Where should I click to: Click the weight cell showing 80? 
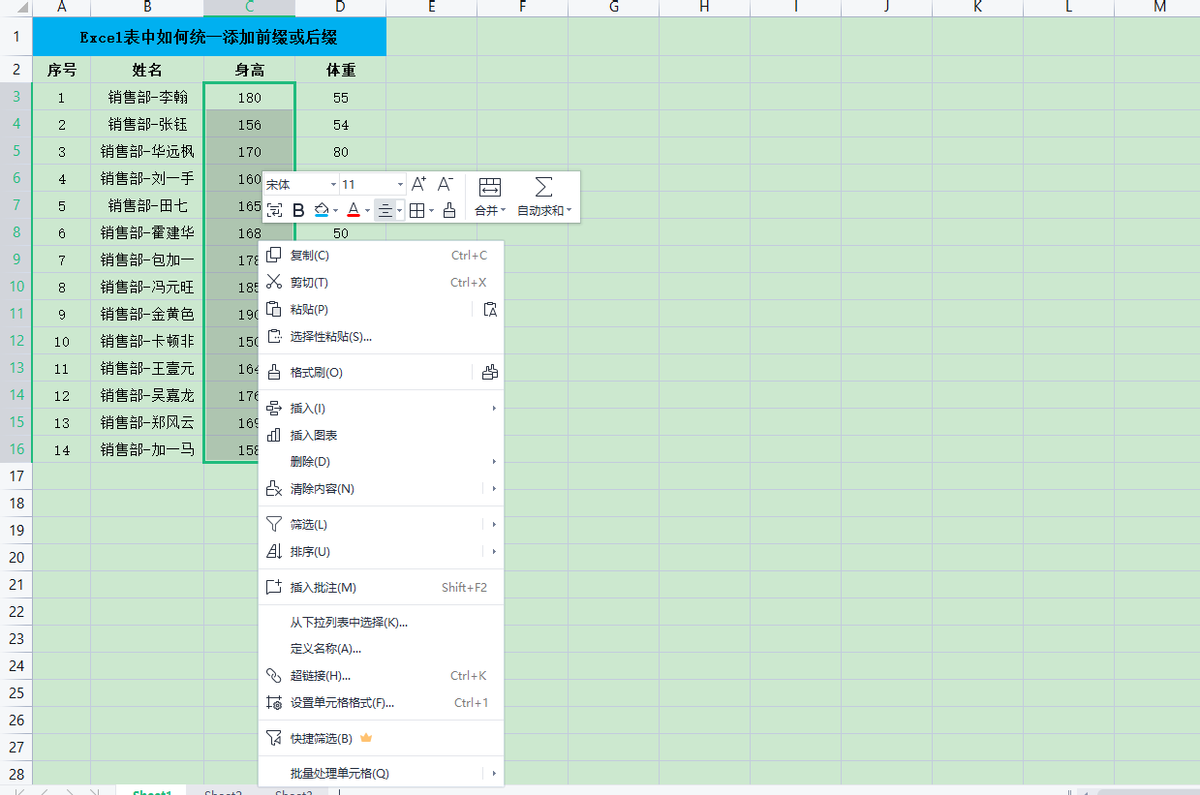pyautogui.click(x=341, y=152)
